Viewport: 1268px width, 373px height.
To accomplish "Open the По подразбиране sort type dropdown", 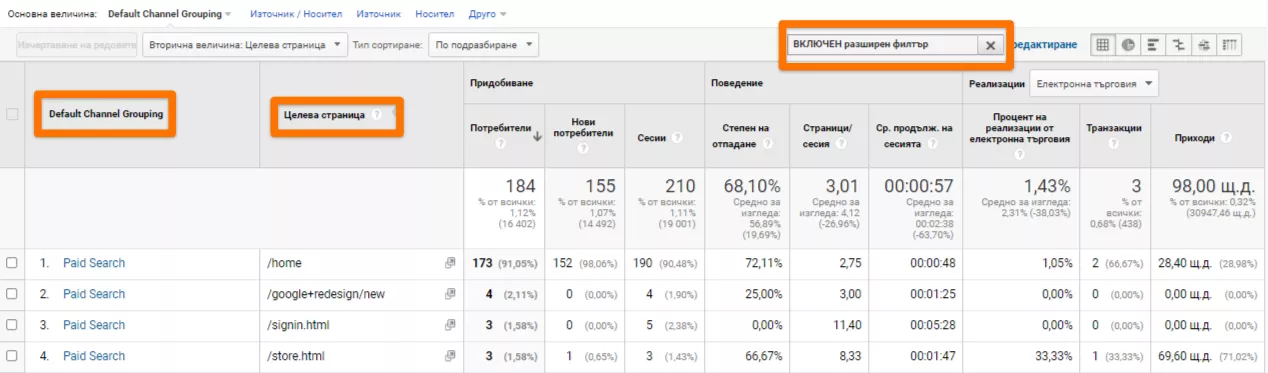I will (x=483, y=44).
